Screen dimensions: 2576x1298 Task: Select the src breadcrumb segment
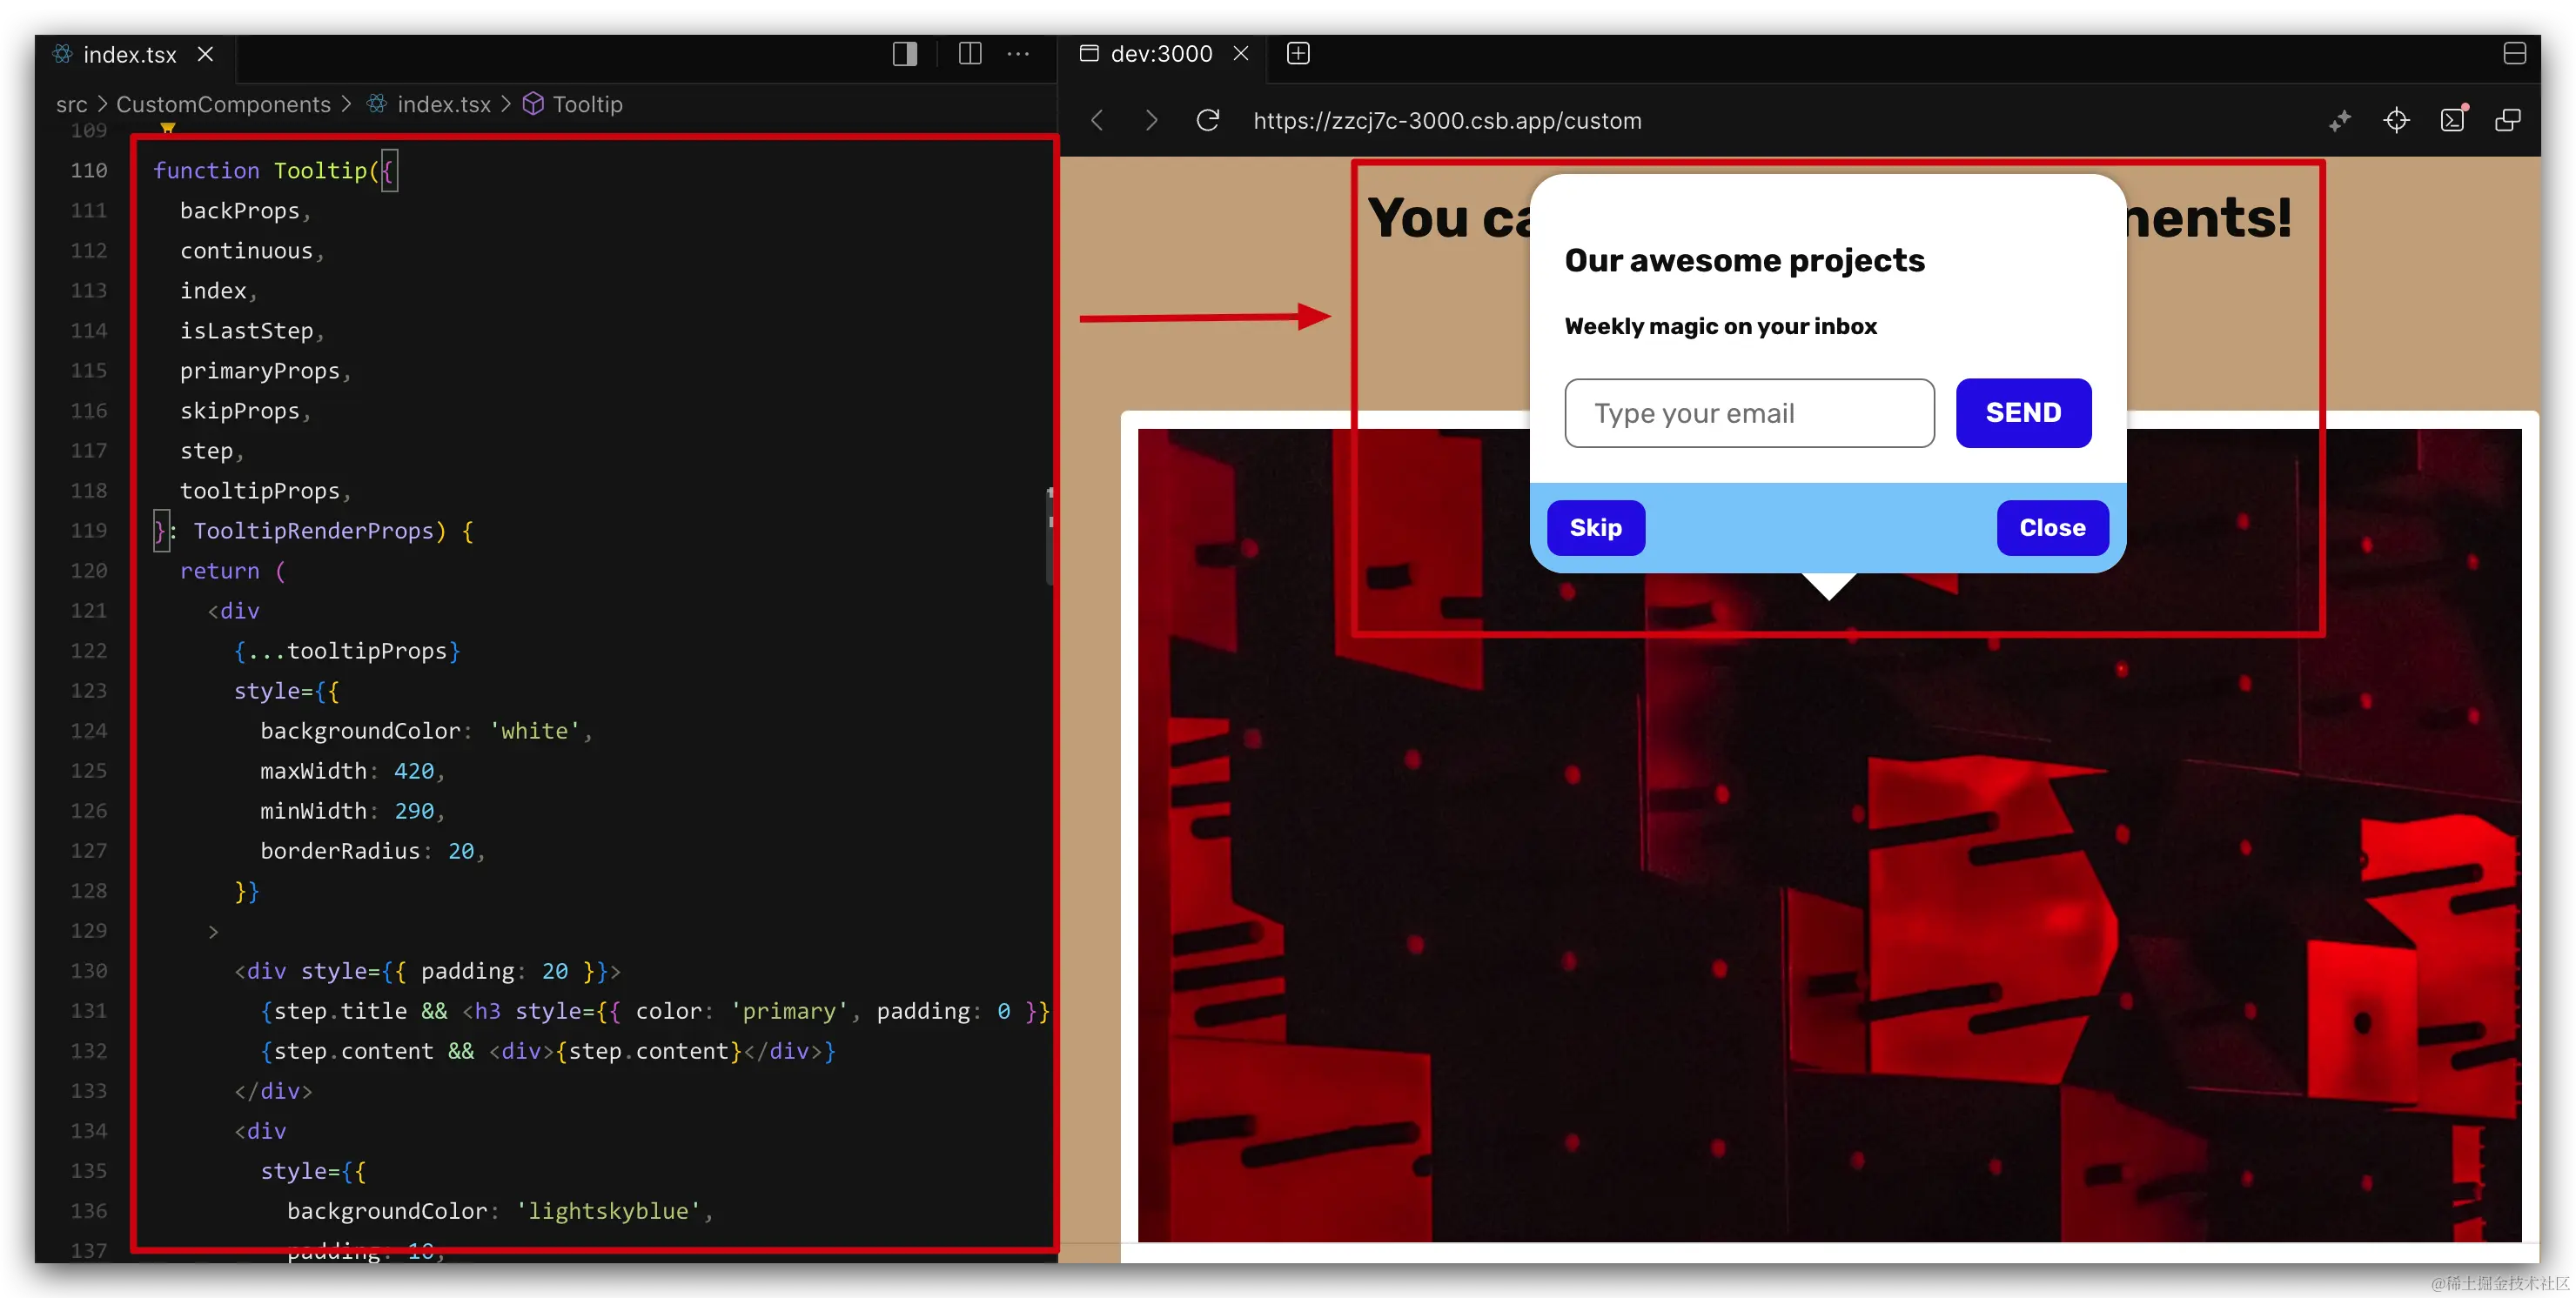click(x=71, y=104)
